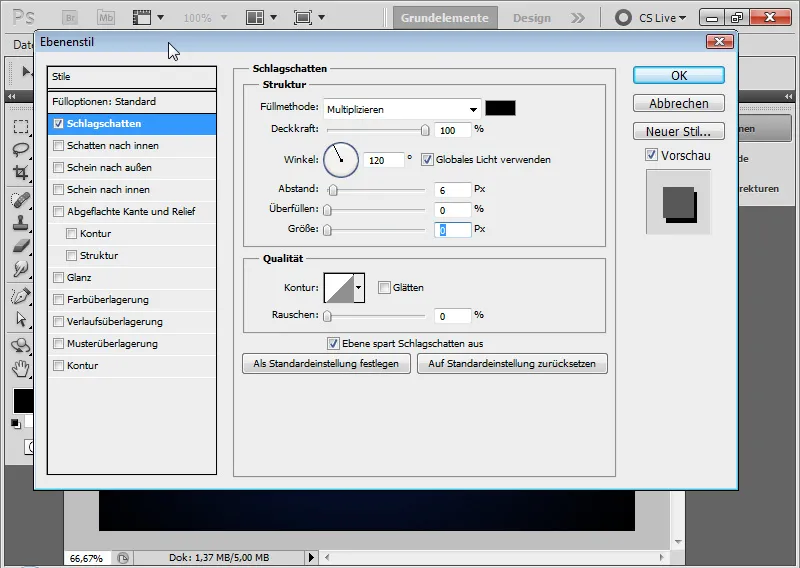The height and width of the screenshot is (568, 800).
Task: Click the foreground color swatch in toolbox
Action: tap(23, 401)
